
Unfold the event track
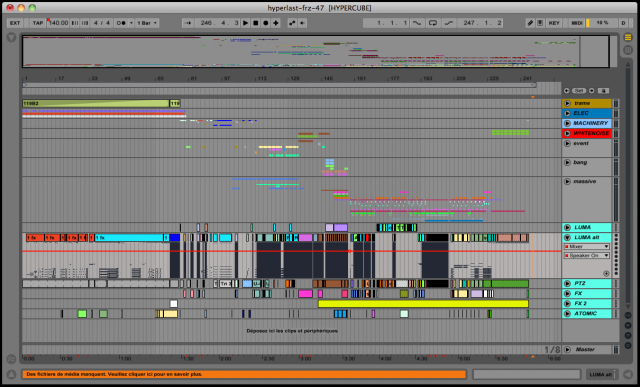[567, 143]
